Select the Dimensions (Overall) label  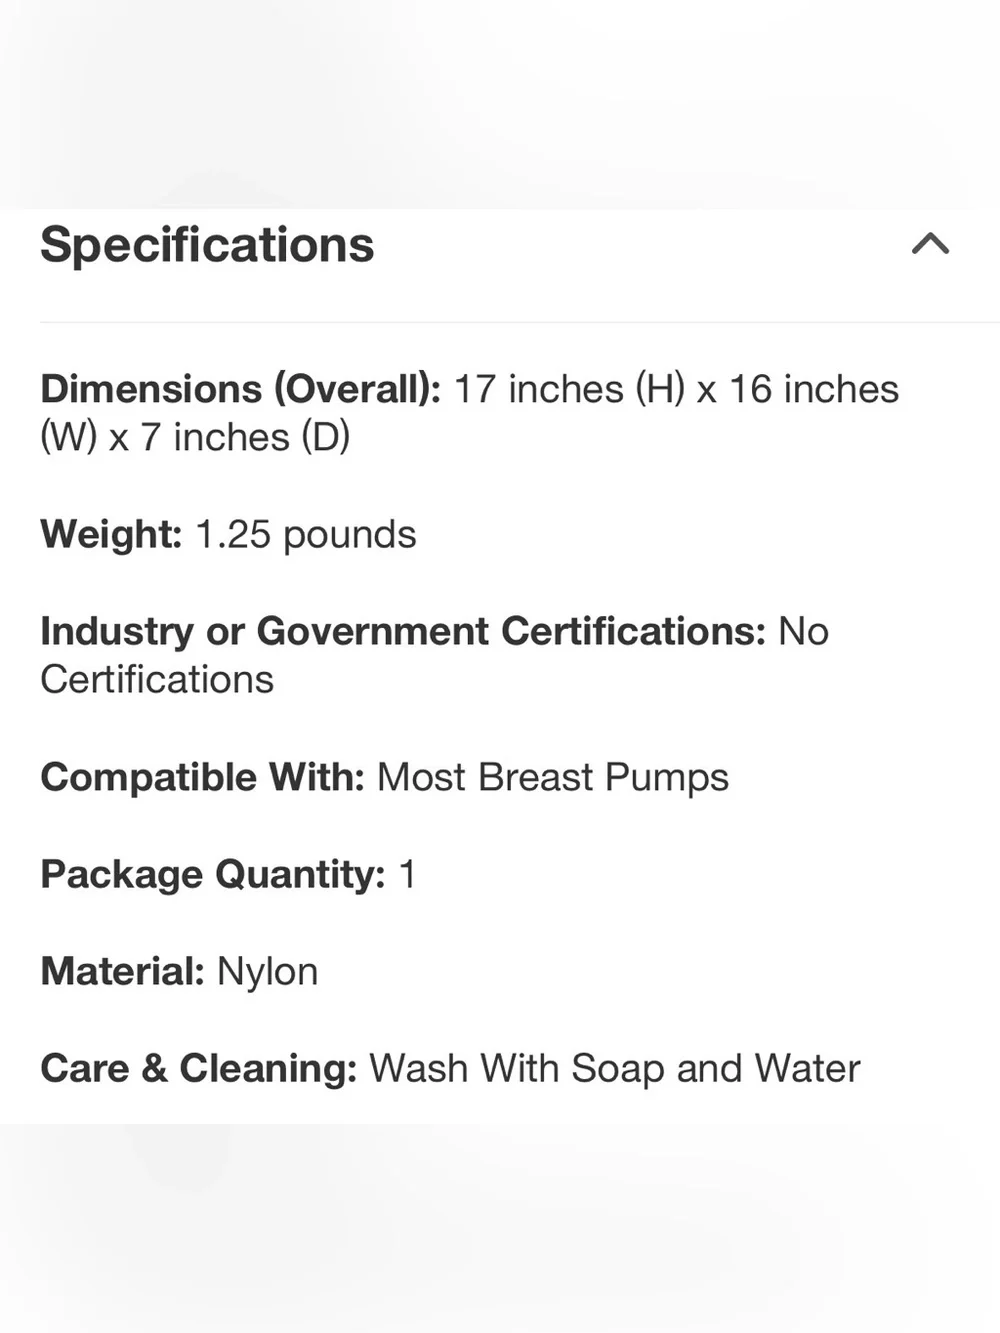240,389
